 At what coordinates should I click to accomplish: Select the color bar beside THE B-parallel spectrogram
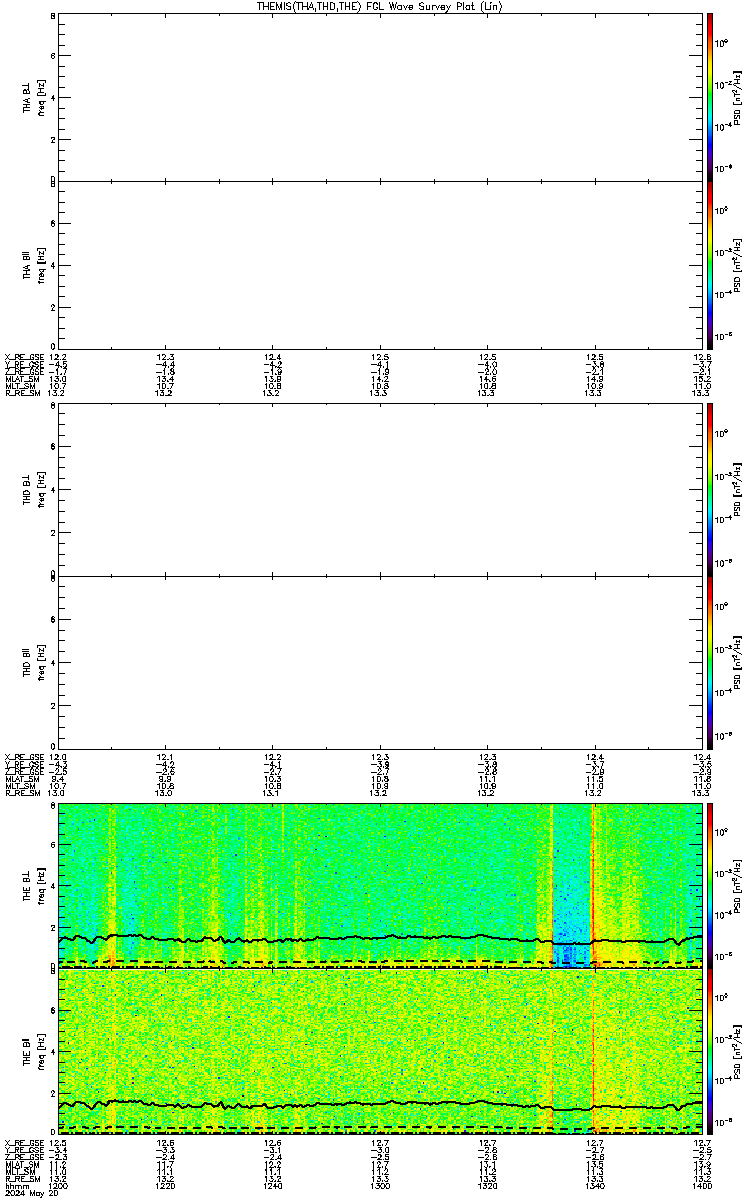tap(710, 1050)
